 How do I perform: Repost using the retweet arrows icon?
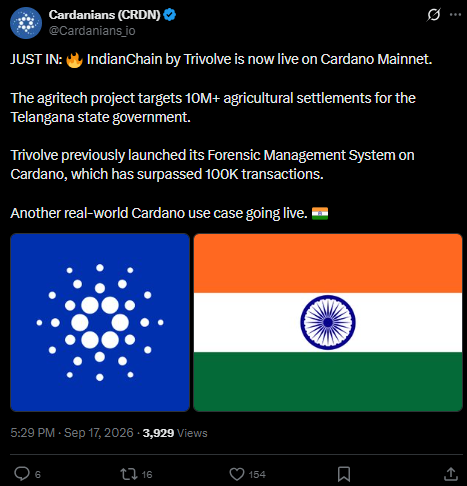(x=129, y=474)
